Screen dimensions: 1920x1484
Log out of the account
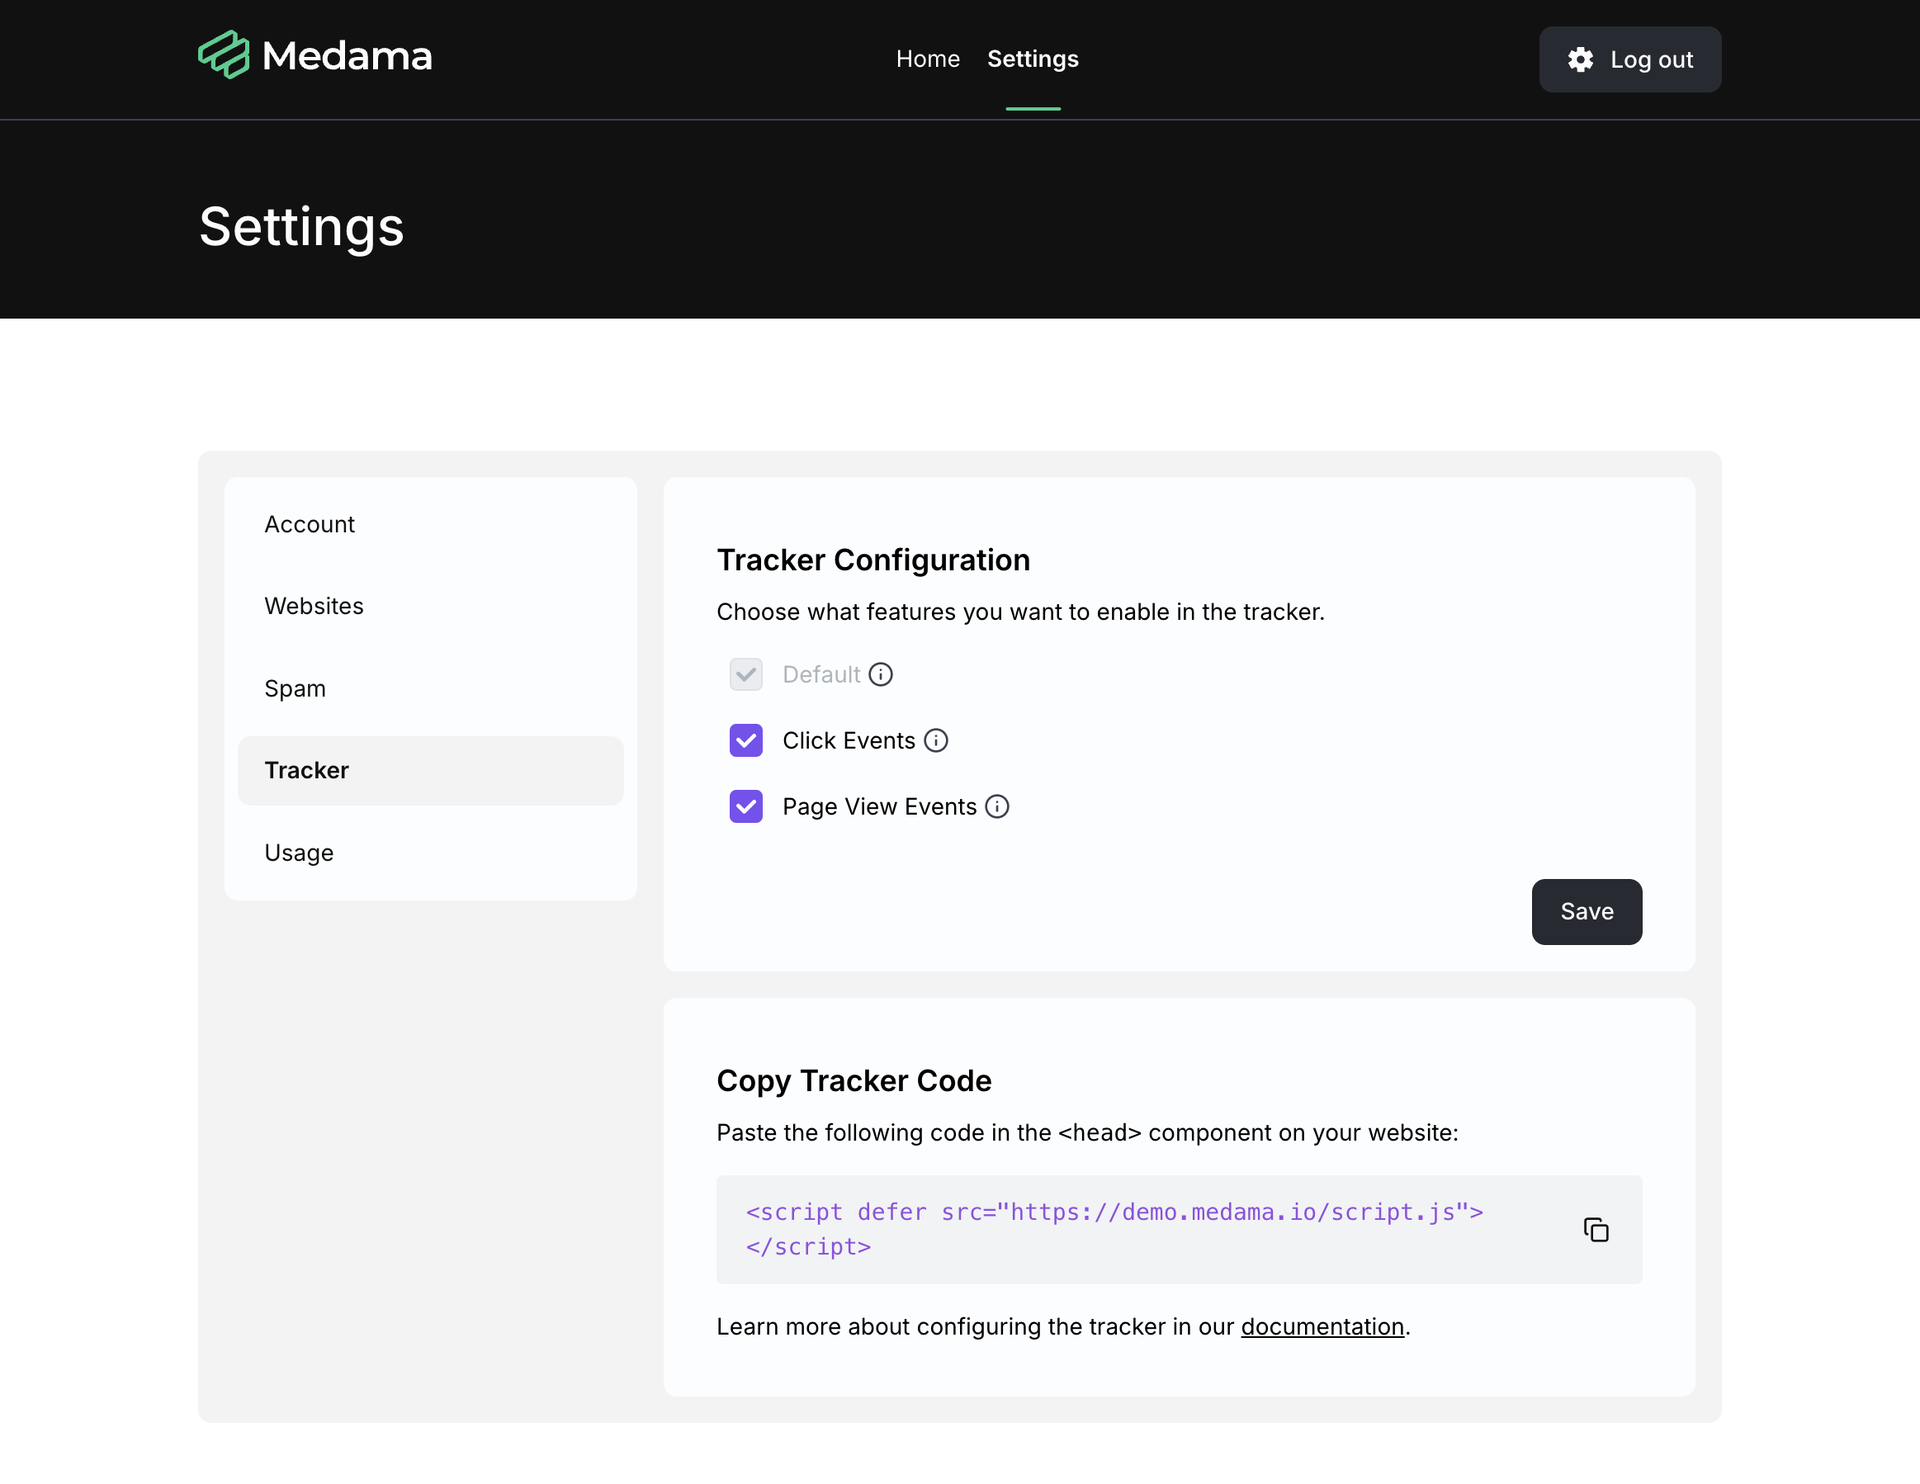point(1630,60)
